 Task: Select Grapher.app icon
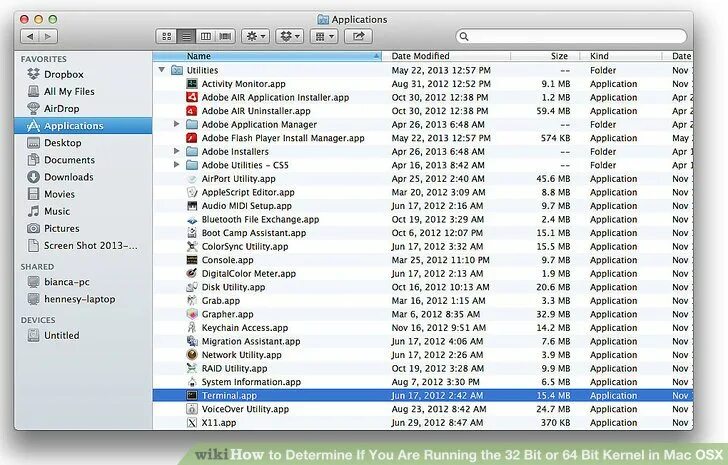pos(192,314)
